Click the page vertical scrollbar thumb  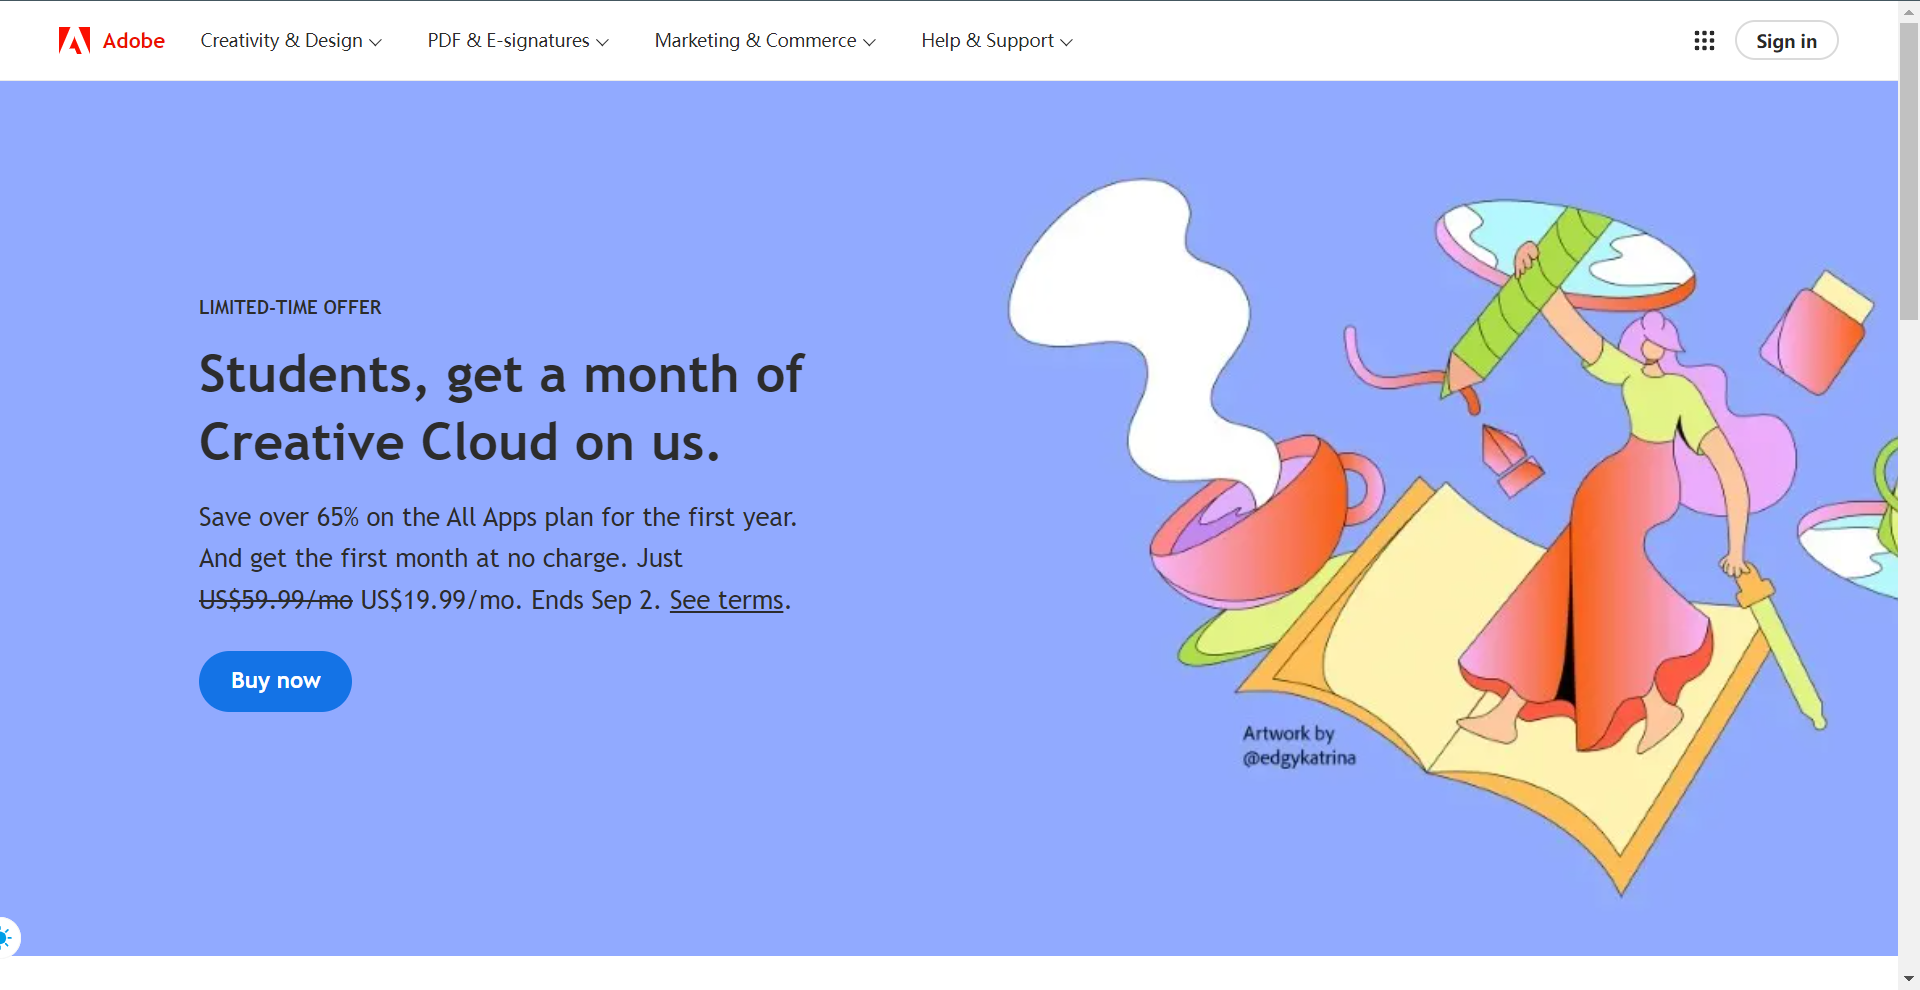pyautogui.click(x=1909, y=170)
